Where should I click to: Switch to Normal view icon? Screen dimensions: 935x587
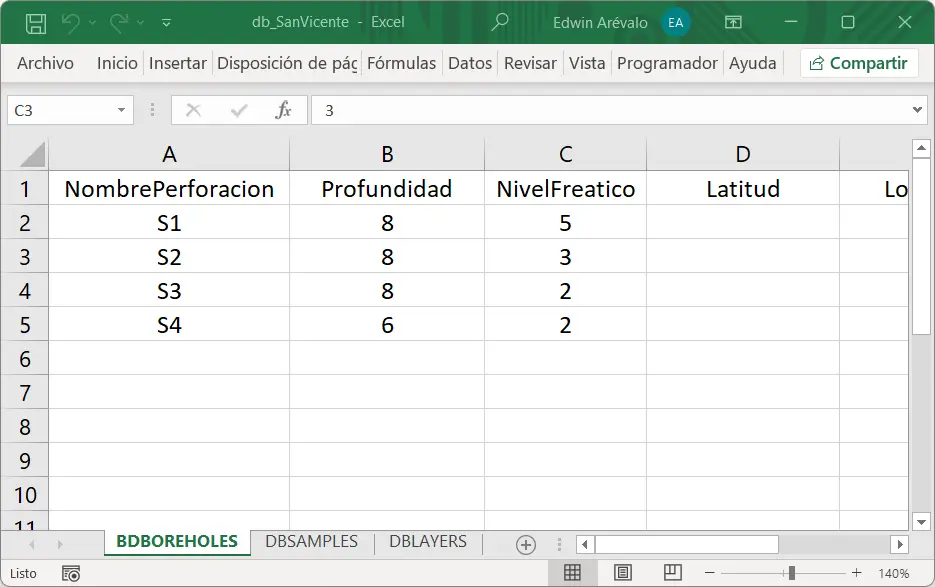tap(572, 573)
